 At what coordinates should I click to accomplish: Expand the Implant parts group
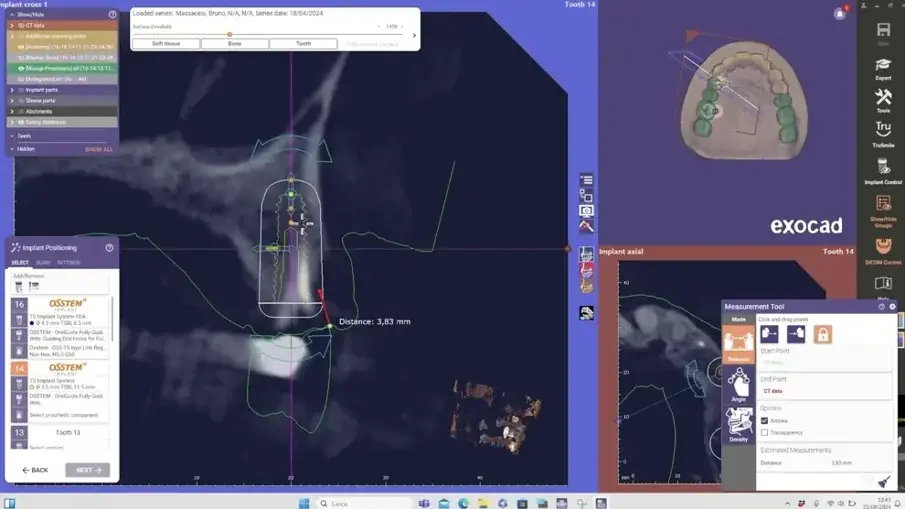12,90
